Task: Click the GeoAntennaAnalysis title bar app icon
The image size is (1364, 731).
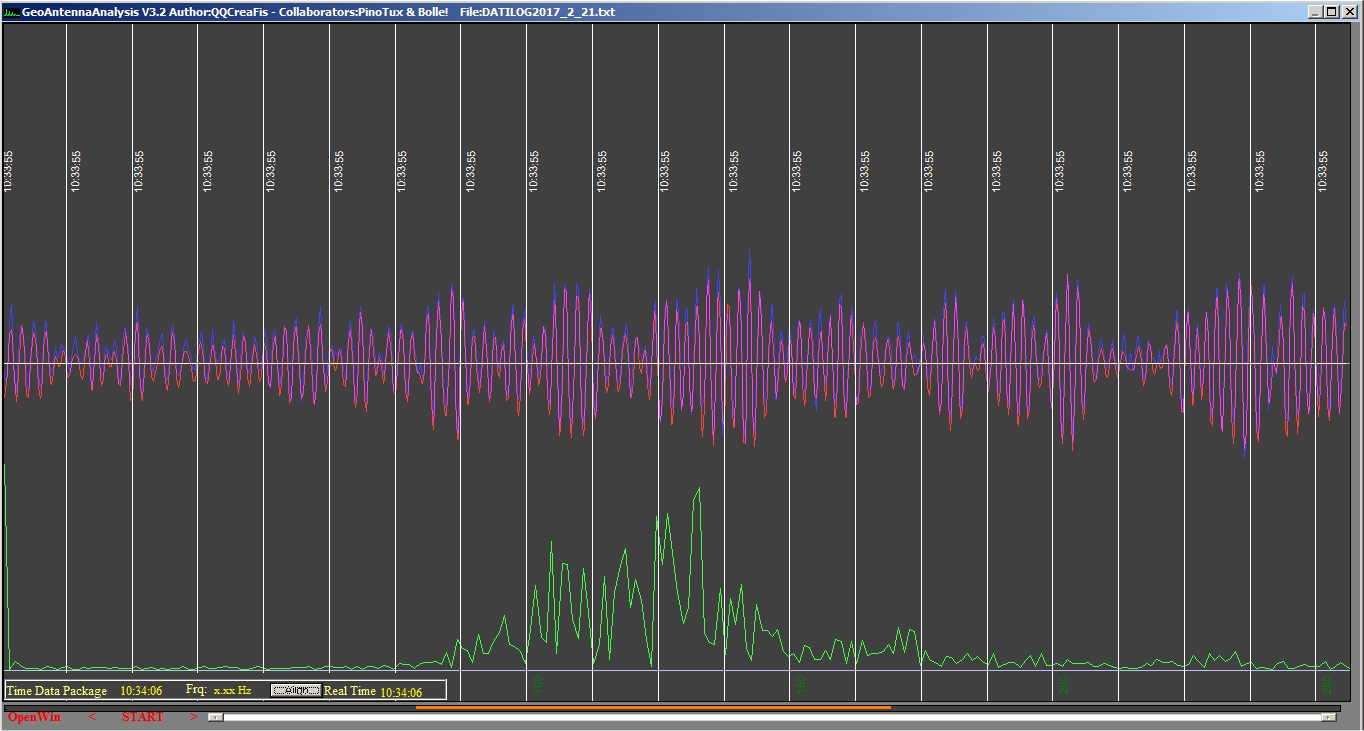Action: (12, 11)
